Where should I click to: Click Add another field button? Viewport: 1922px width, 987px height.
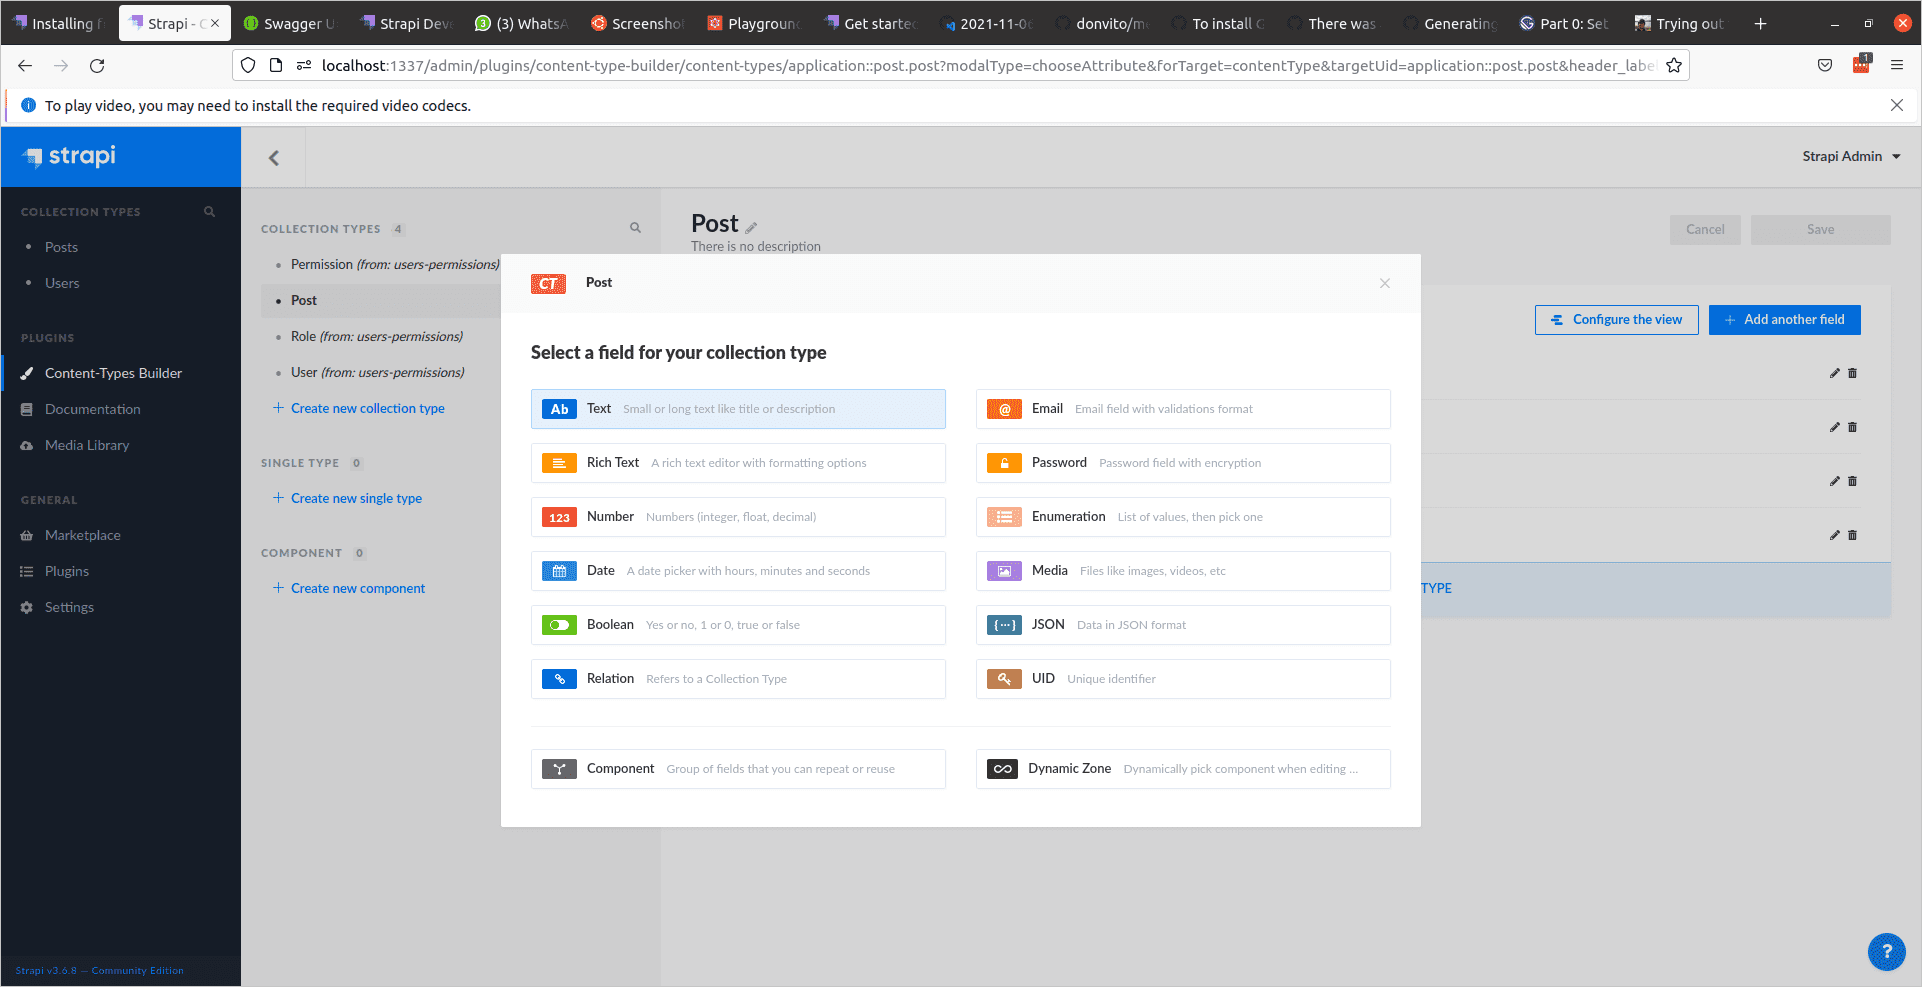[1784, 320]
